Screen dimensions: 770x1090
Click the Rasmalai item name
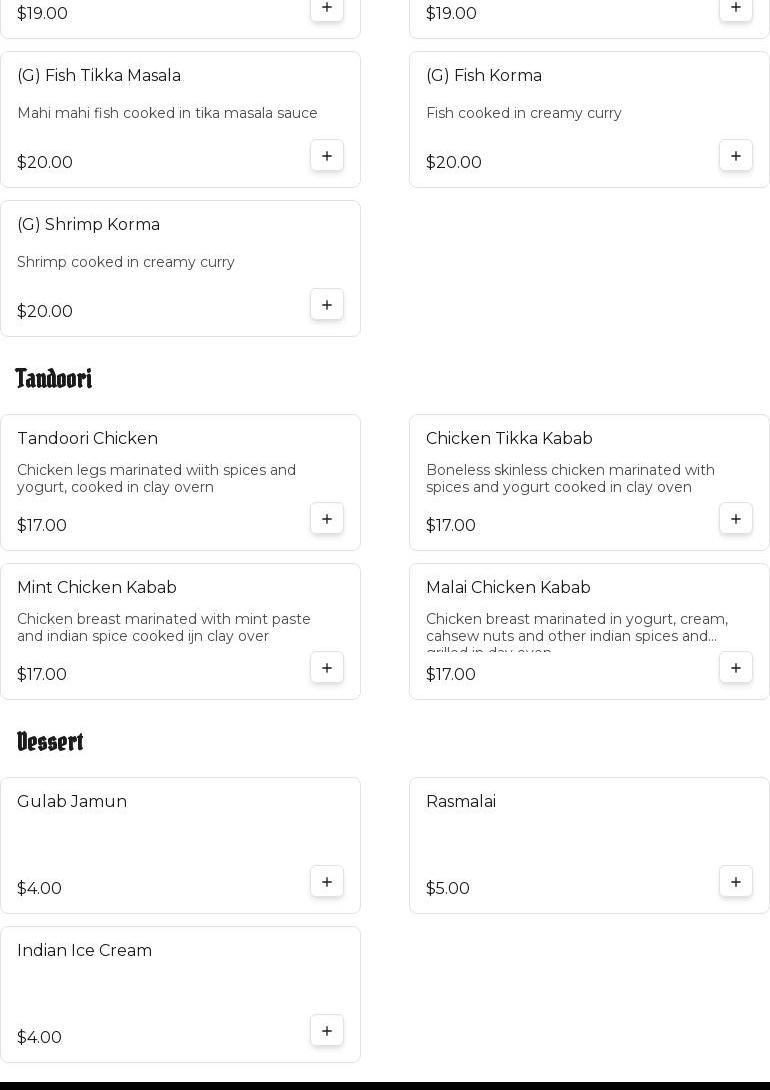(x=461, y=801)
